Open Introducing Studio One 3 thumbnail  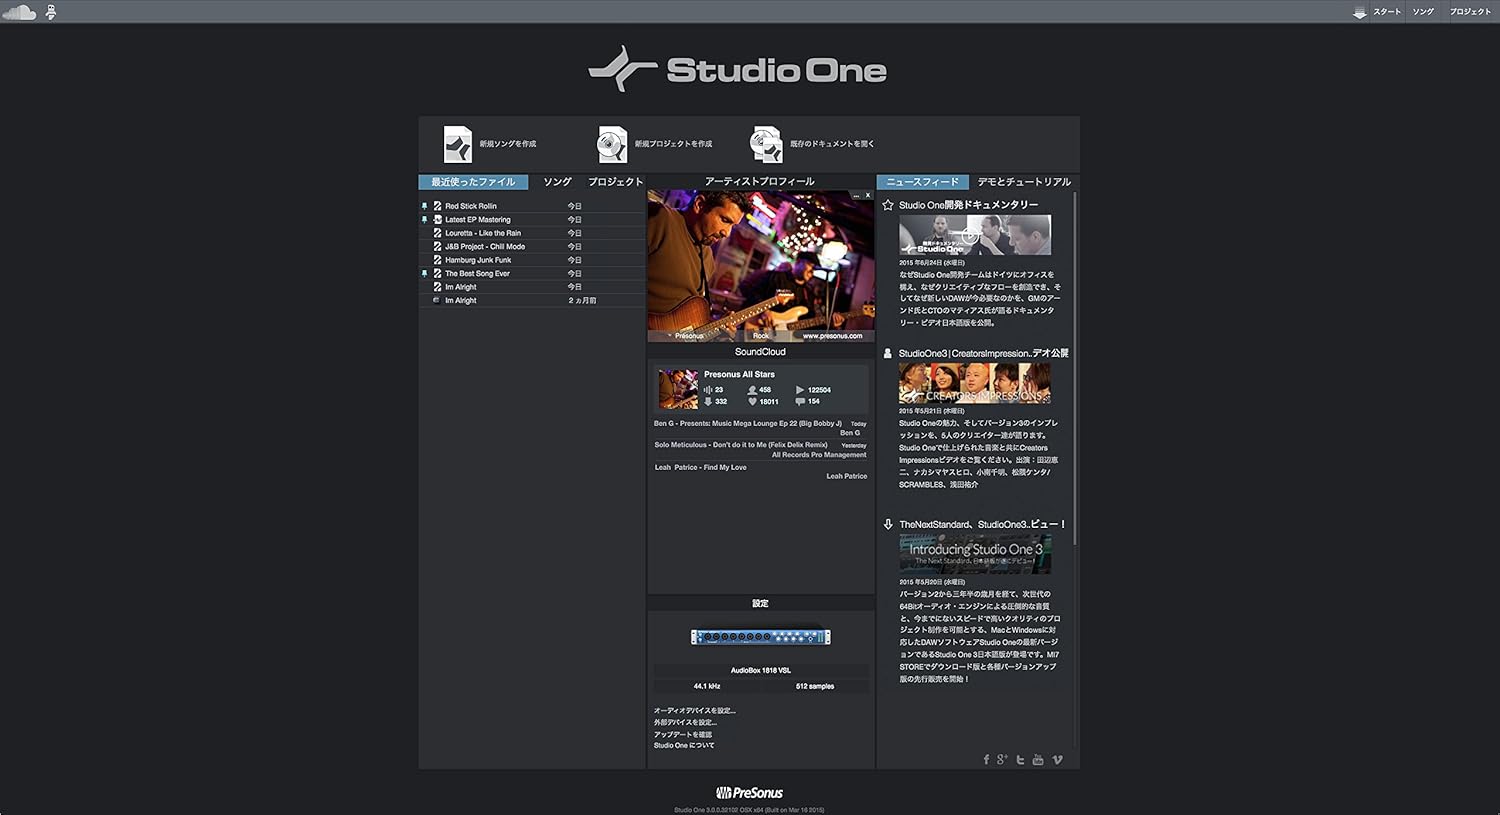975,554
